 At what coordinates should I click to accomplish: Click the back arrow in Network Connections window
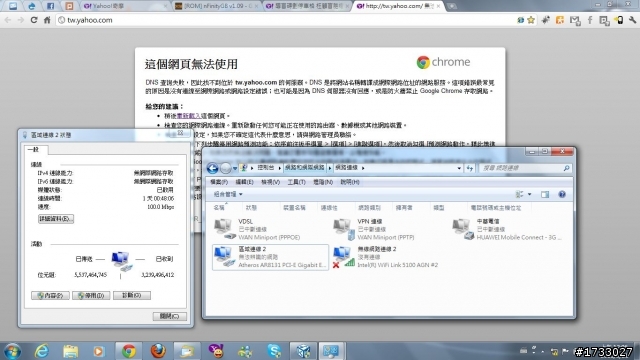pos(212,168)
